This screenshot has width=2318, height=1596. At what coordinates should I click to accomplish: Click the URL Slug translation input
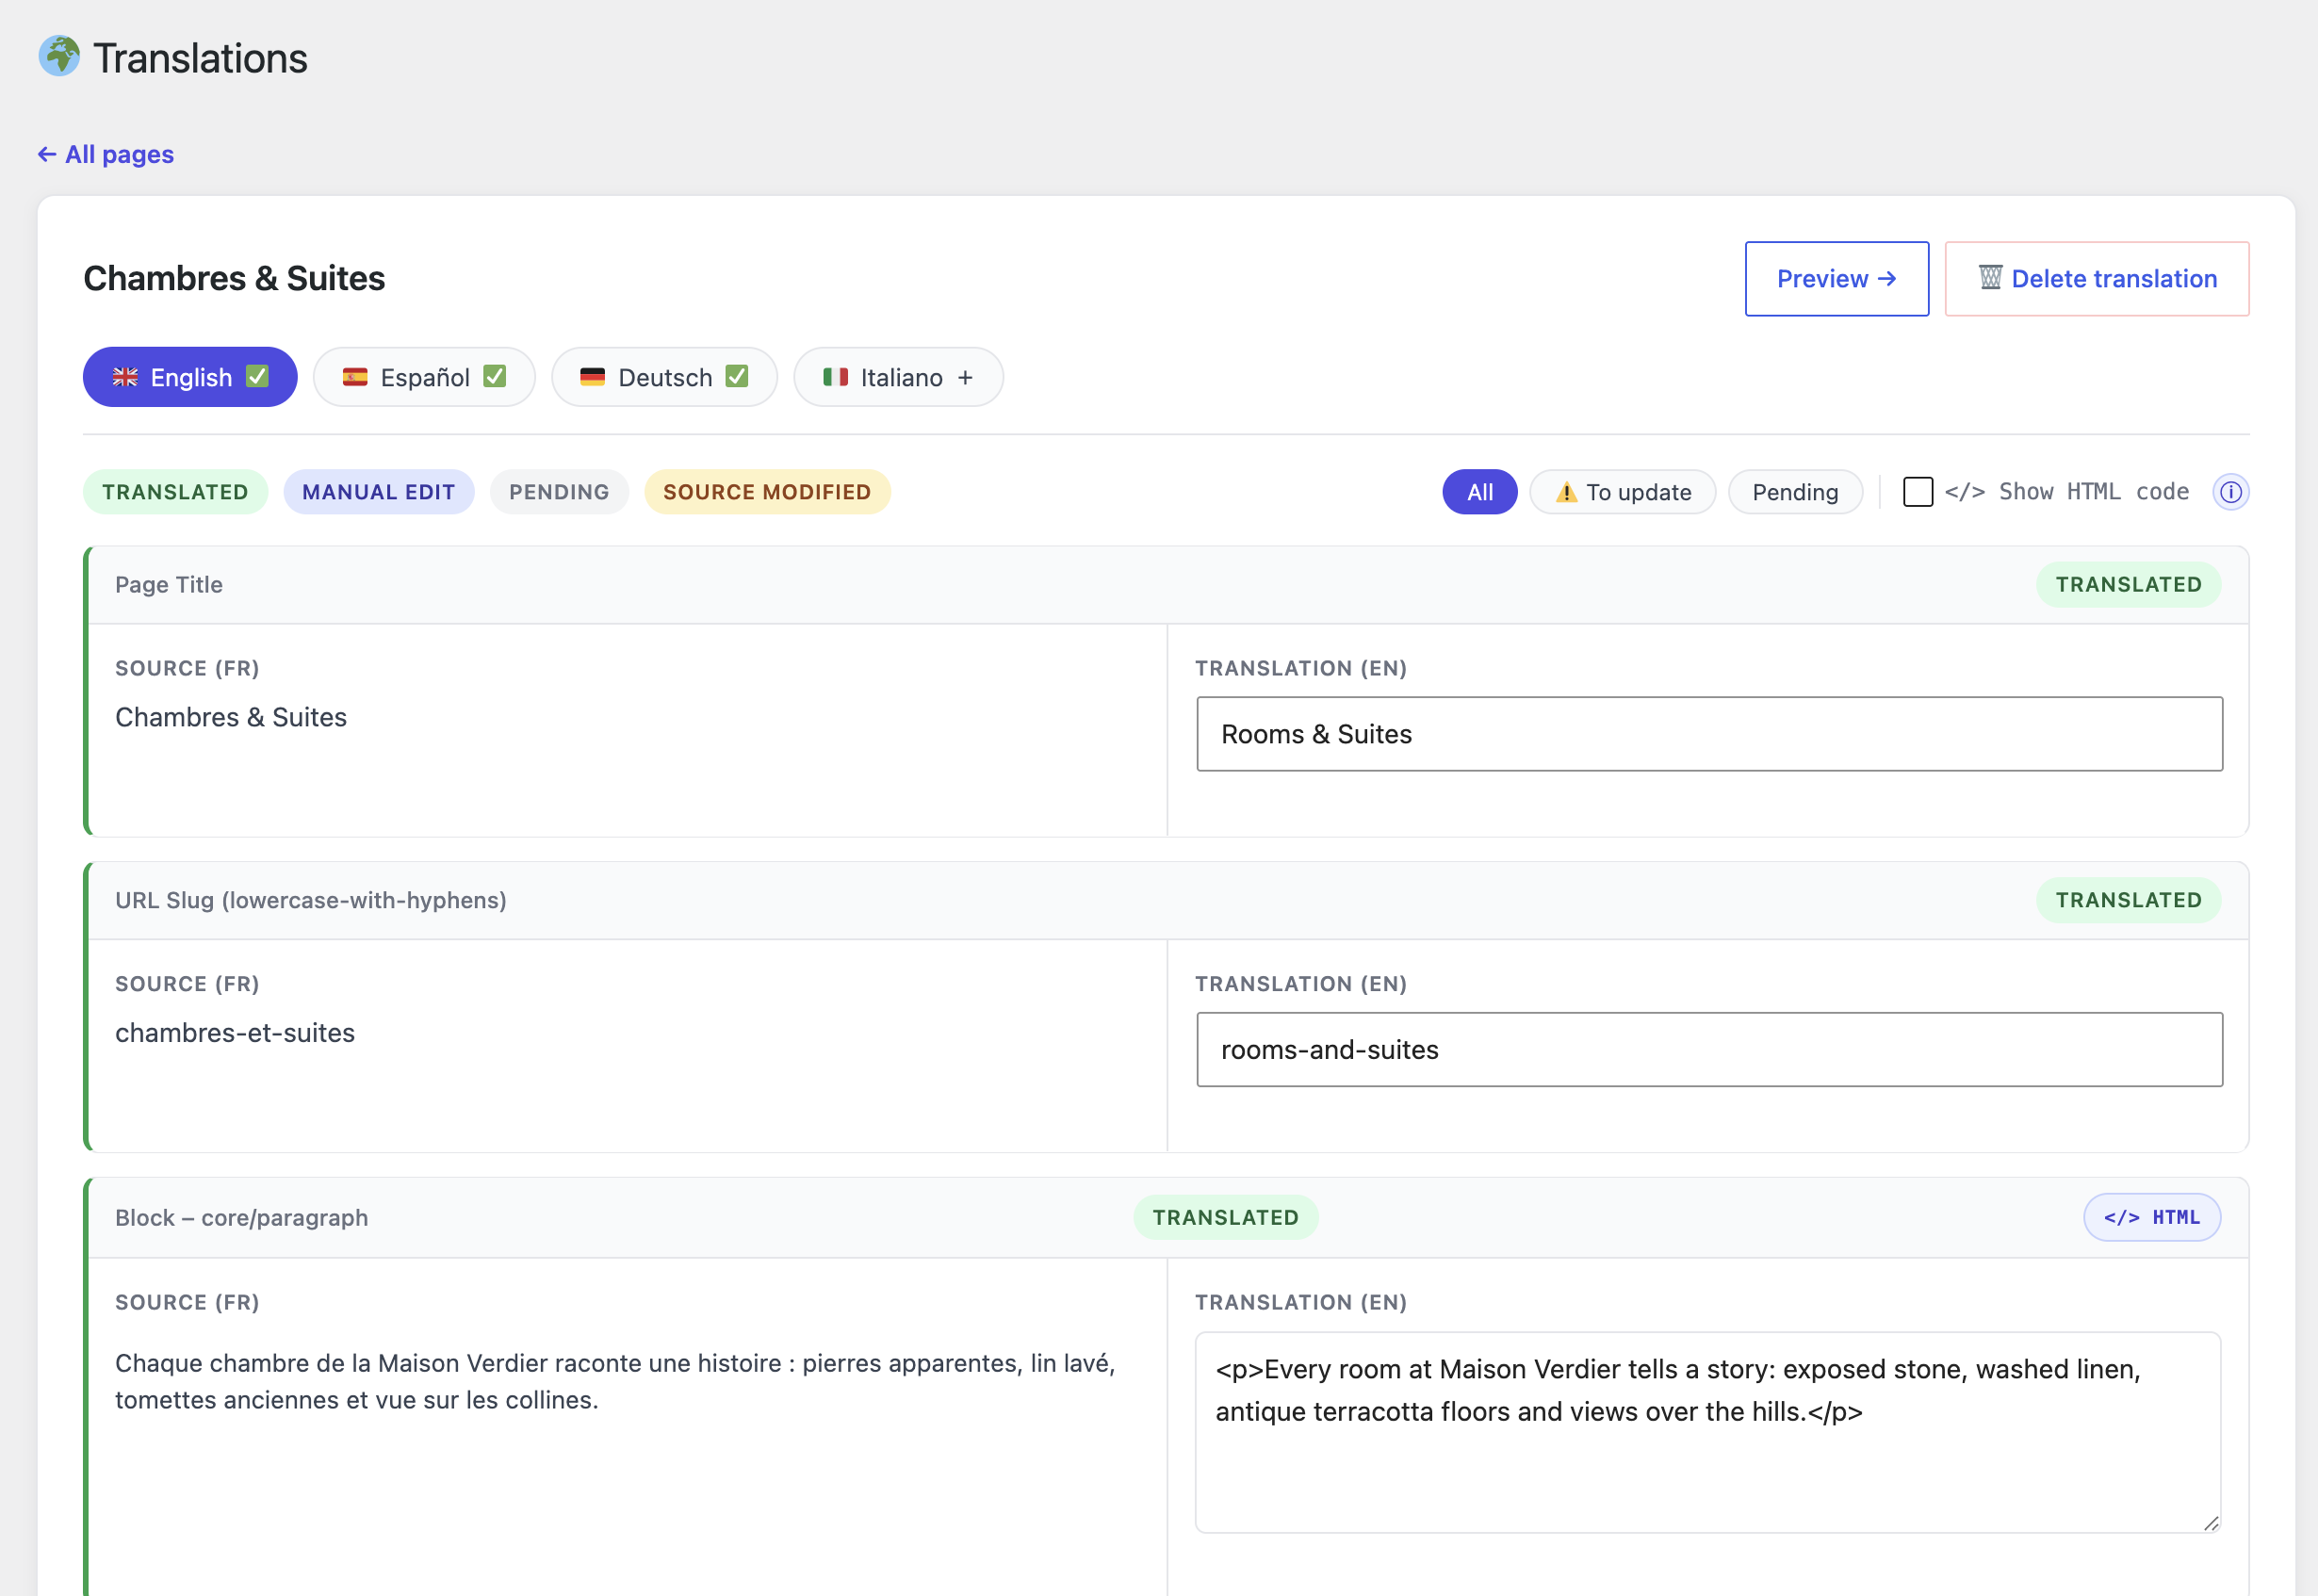(1709, 1050)
